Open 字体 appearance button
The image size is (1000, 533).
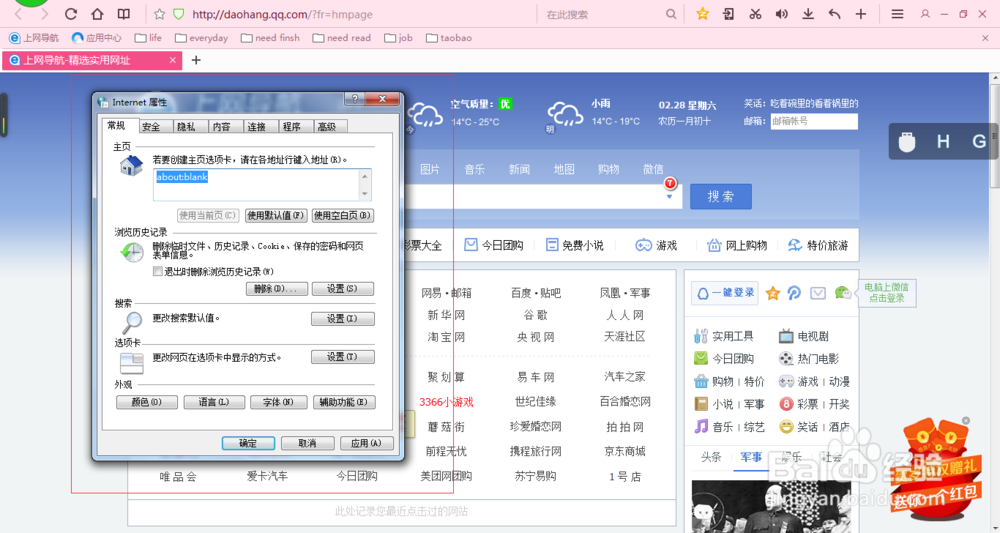tap(279, 402)
